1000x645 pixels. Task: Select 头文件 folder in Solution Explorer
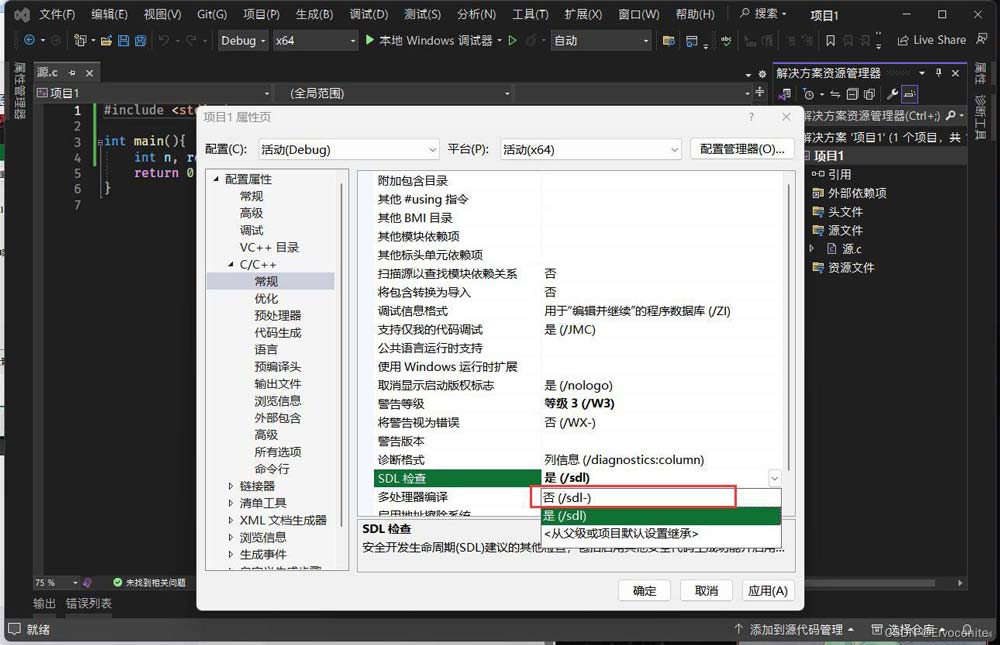(844, 212)
